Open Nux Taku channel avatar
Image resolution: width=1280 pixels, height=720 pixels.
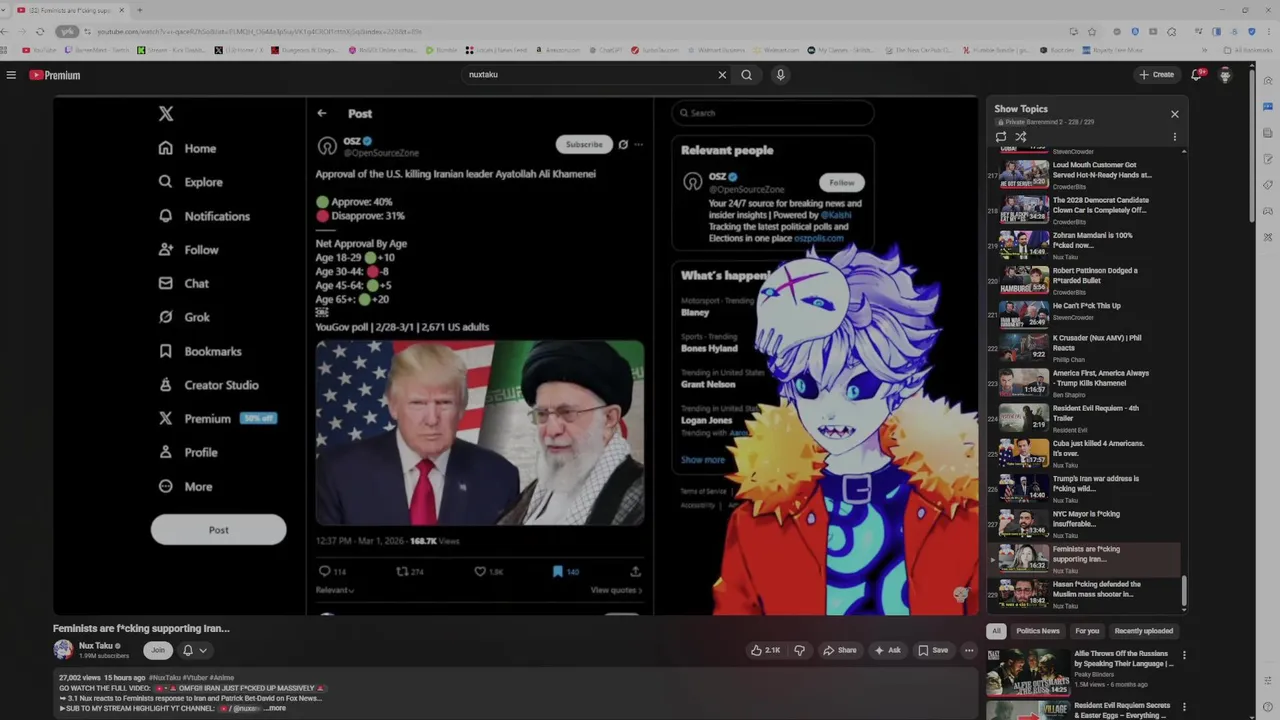[63, 650]
